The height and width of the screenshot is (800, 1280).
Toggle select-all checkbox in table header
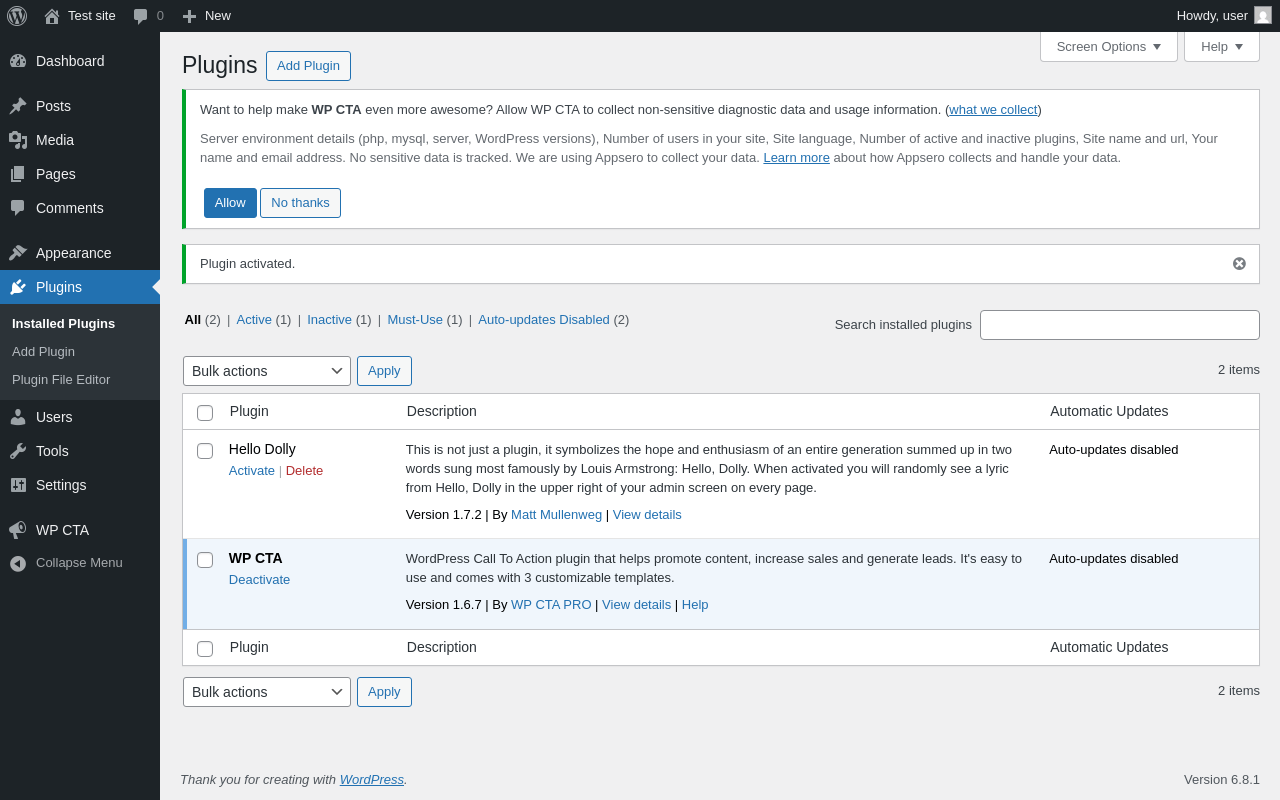point(205,413)
